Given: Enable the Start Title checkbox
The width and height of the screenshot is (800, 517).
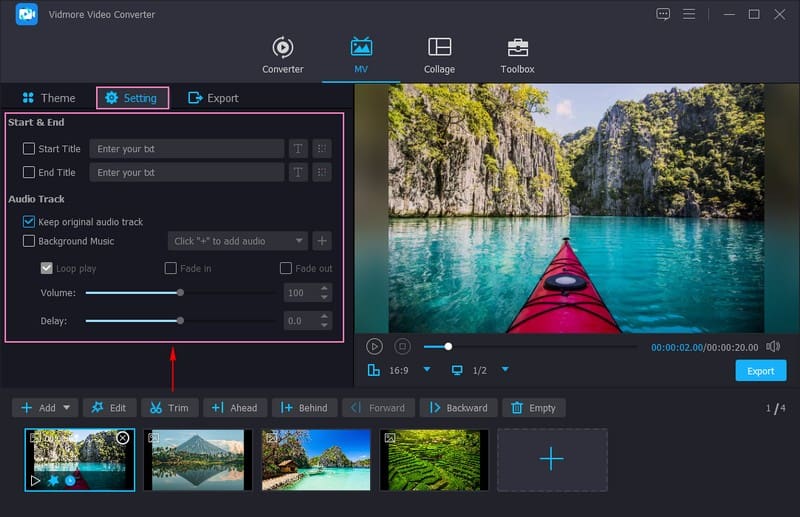Looking at the screenshot, I should [29, 149].
